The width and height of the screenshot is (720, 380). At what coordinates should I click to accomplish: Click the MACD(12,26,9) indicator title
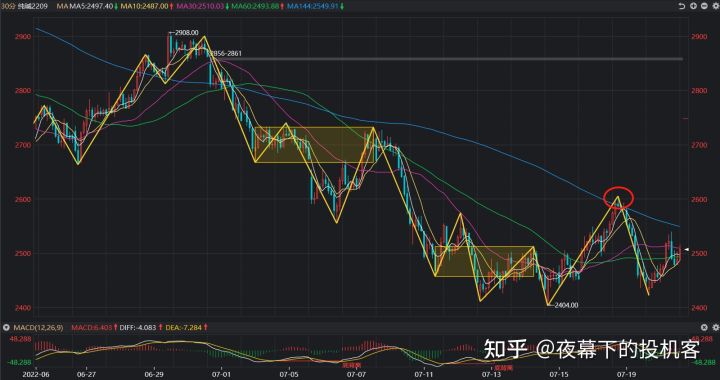coord(38,328)
